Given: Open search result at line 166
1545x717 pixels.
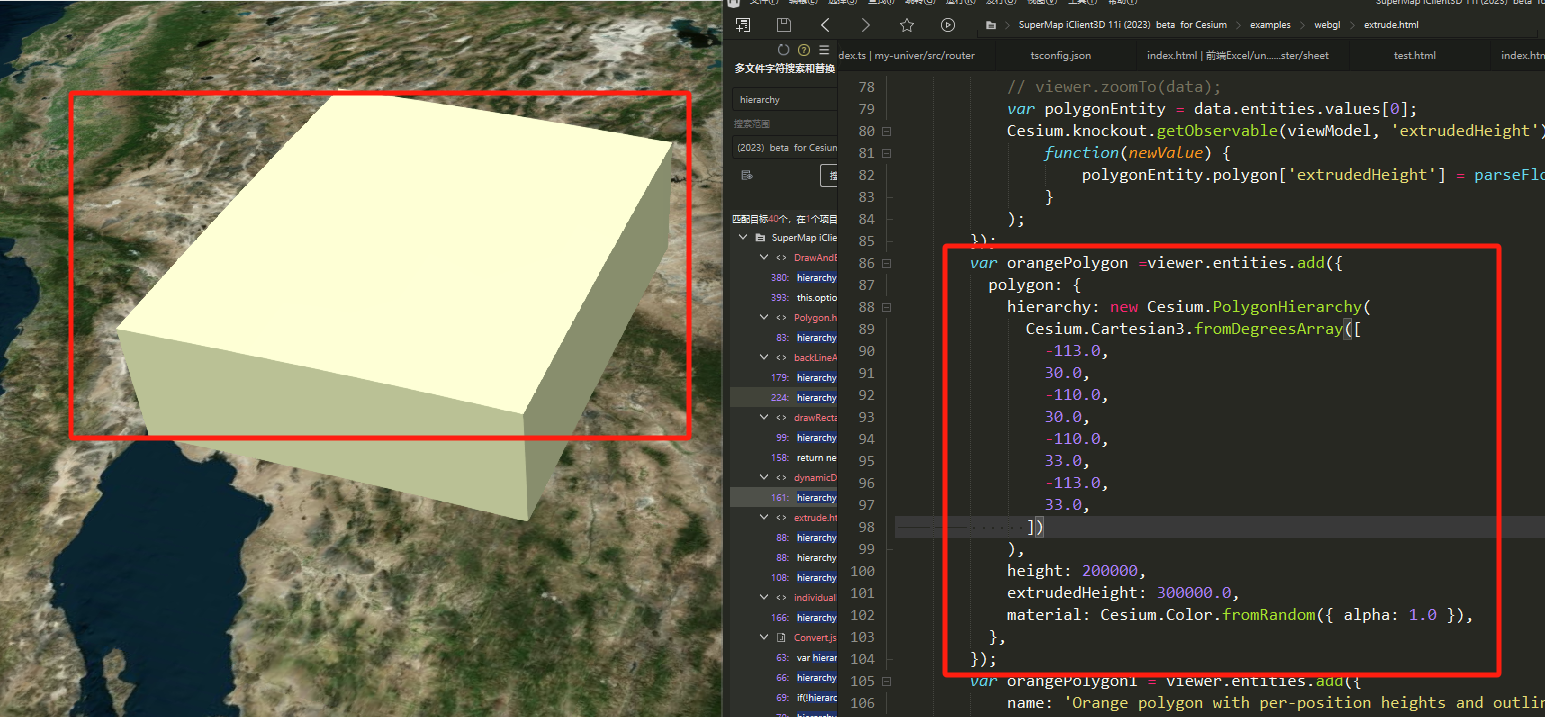Looking at the screenshot, I should point(804,618).
